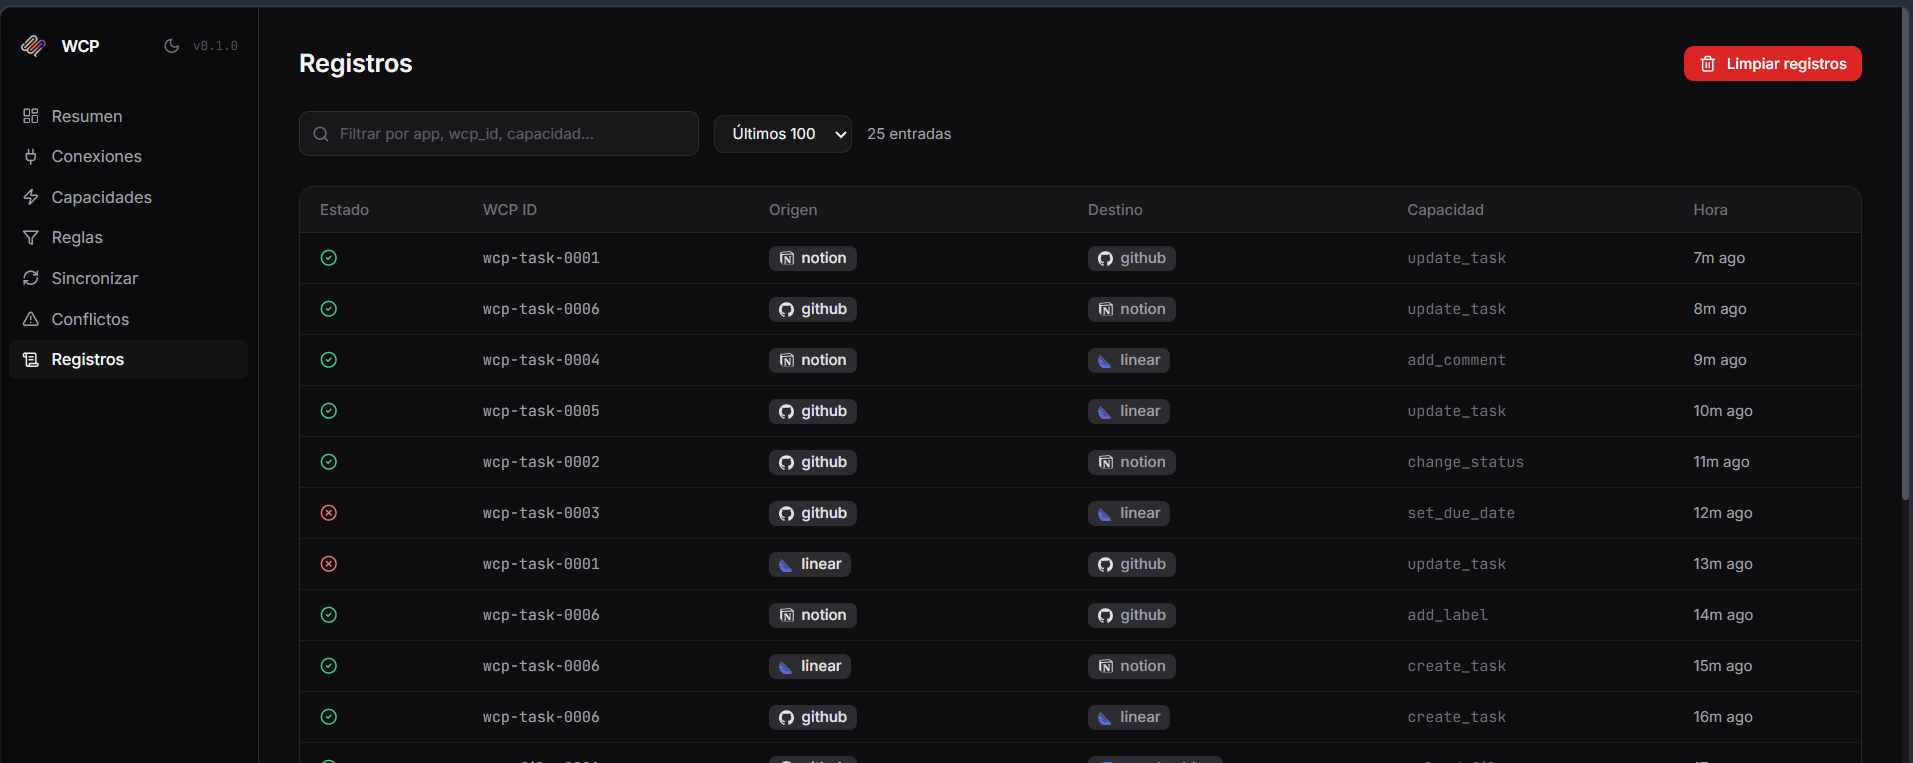Click add_comment capability text
1913x763 pixels.
(1456, 360)
